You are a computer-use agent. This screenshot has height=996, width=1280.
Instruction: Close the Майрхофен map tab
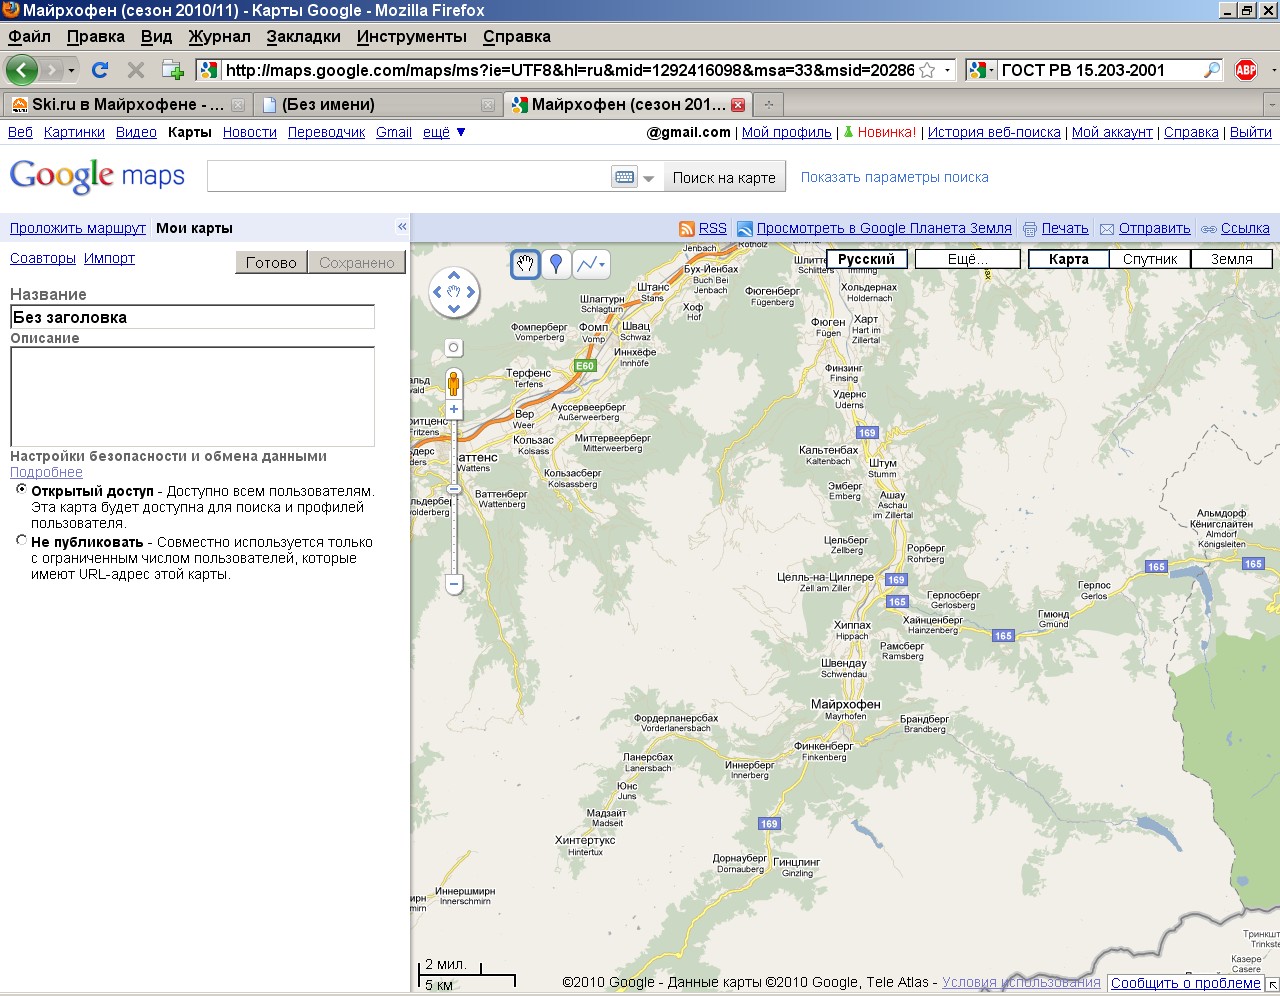click(738, 104)
